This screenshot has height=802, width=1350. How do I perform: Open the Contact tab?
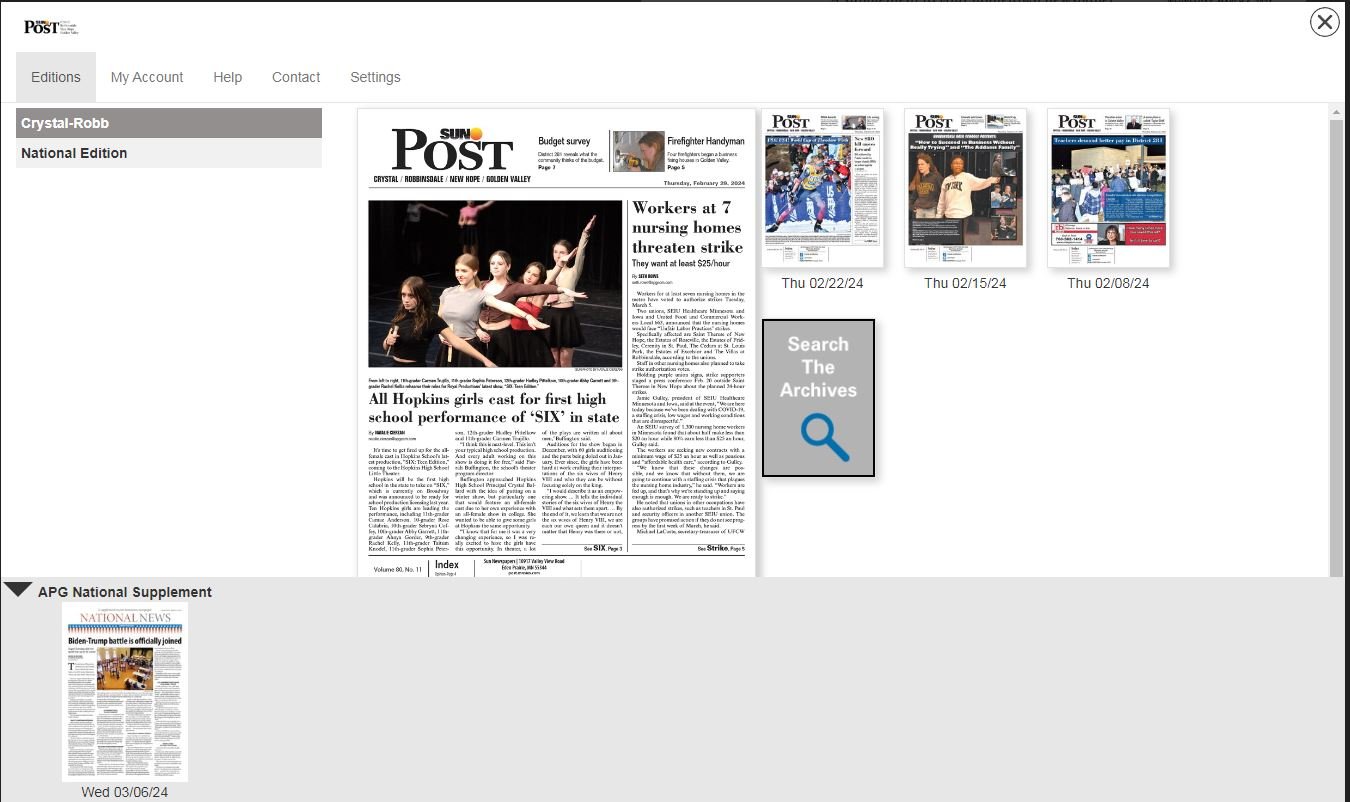(x=296, y=77)
